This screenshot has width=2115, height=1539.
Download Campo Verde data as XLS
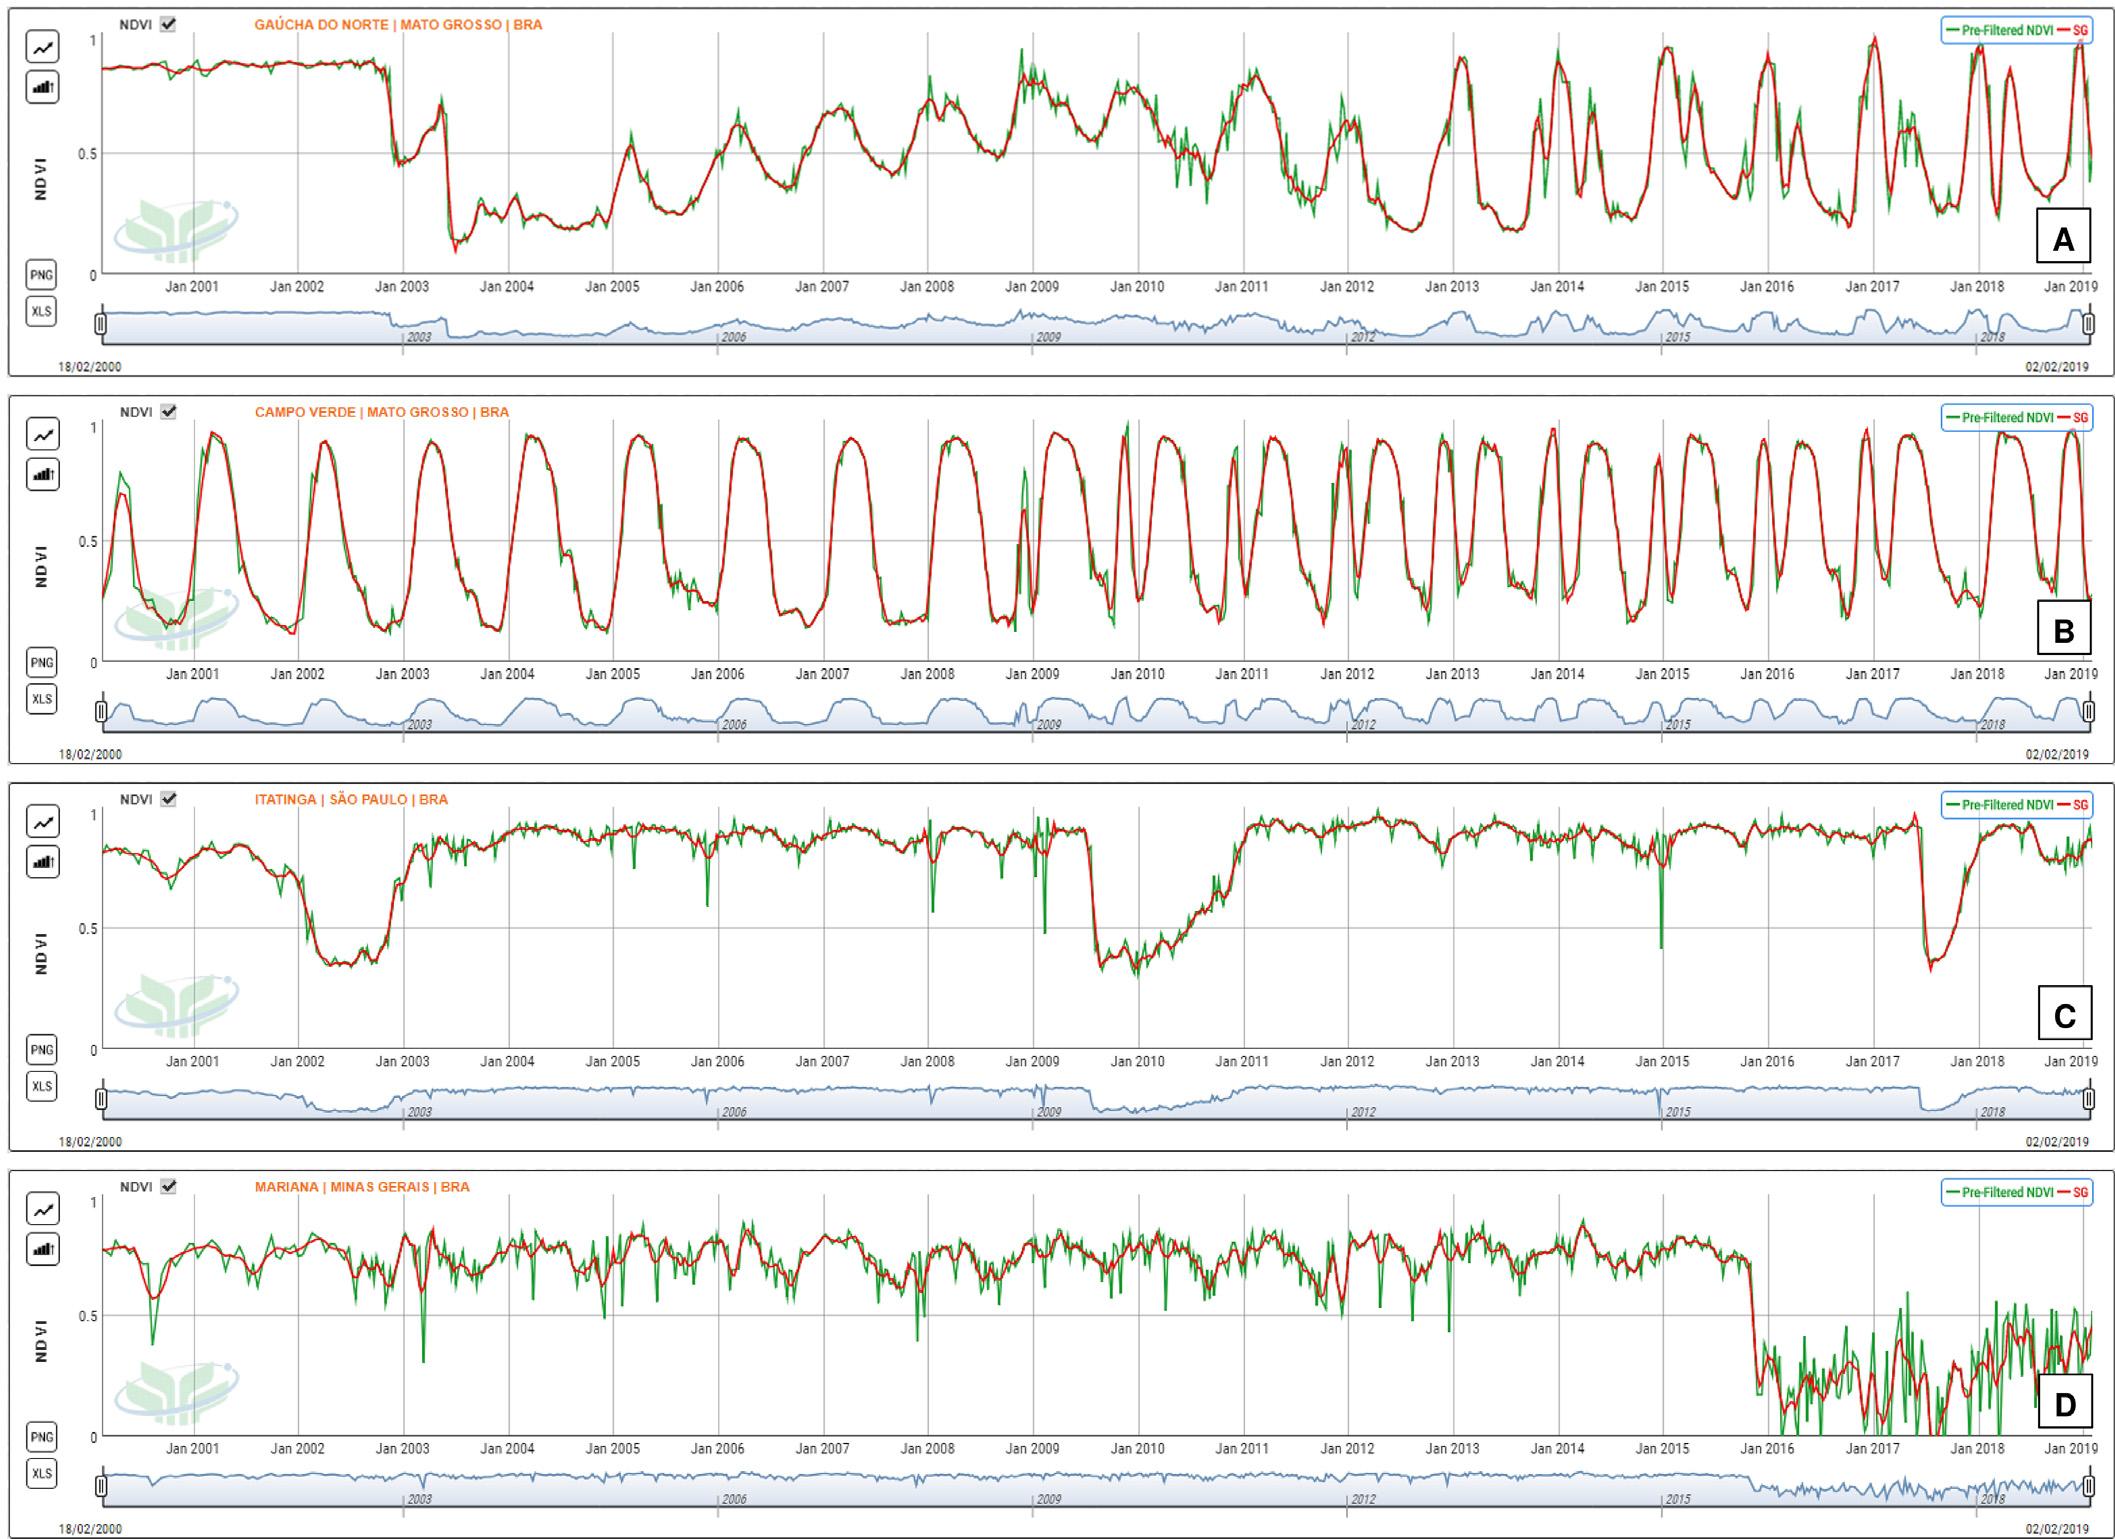42,699
